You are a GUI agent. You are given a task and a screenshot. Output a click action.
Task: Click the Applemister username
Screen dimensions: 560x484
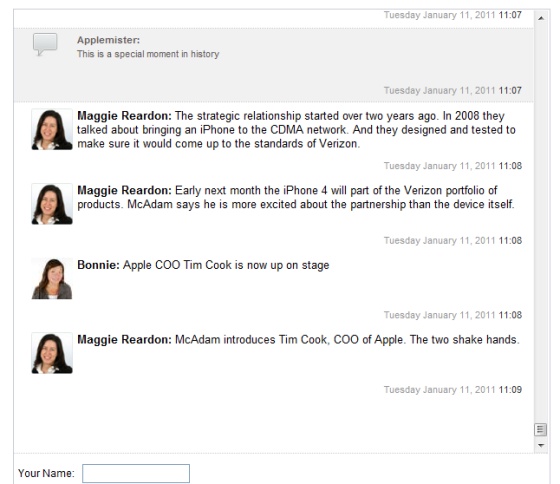click(x=109, y=40)
